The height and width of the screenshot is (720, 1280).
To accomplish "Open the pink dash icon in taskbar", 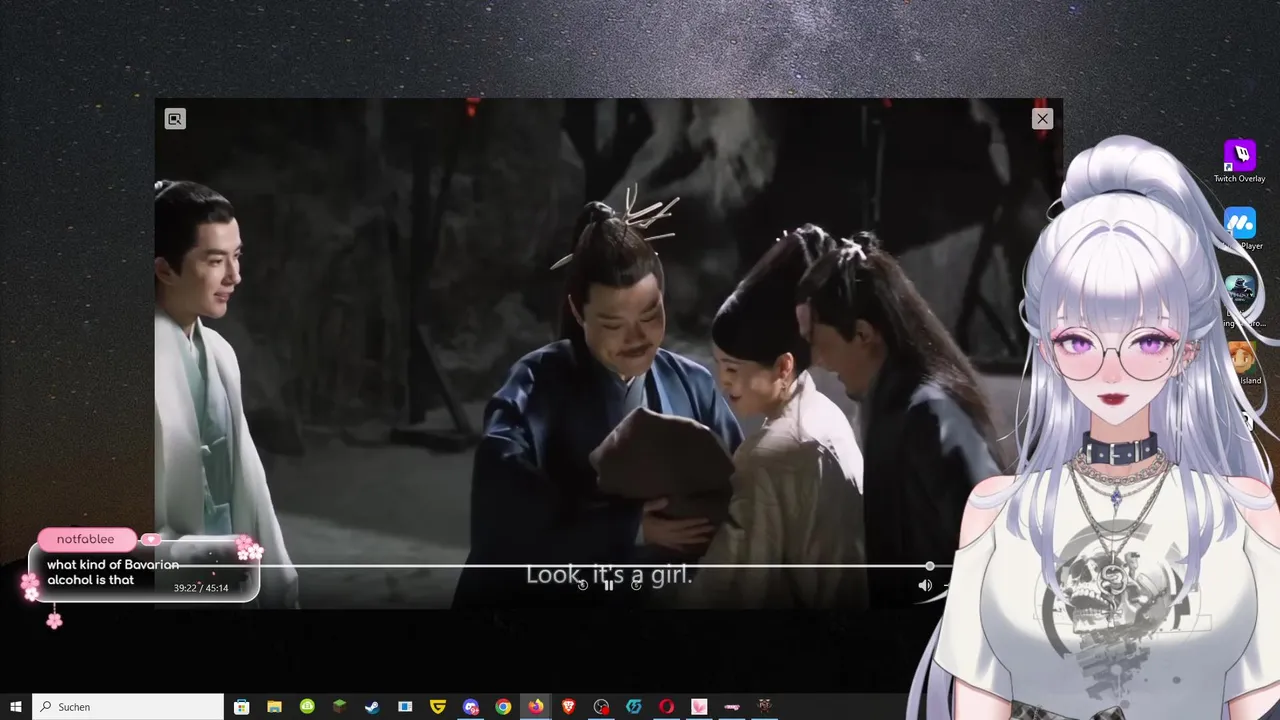I will point(732,707).
